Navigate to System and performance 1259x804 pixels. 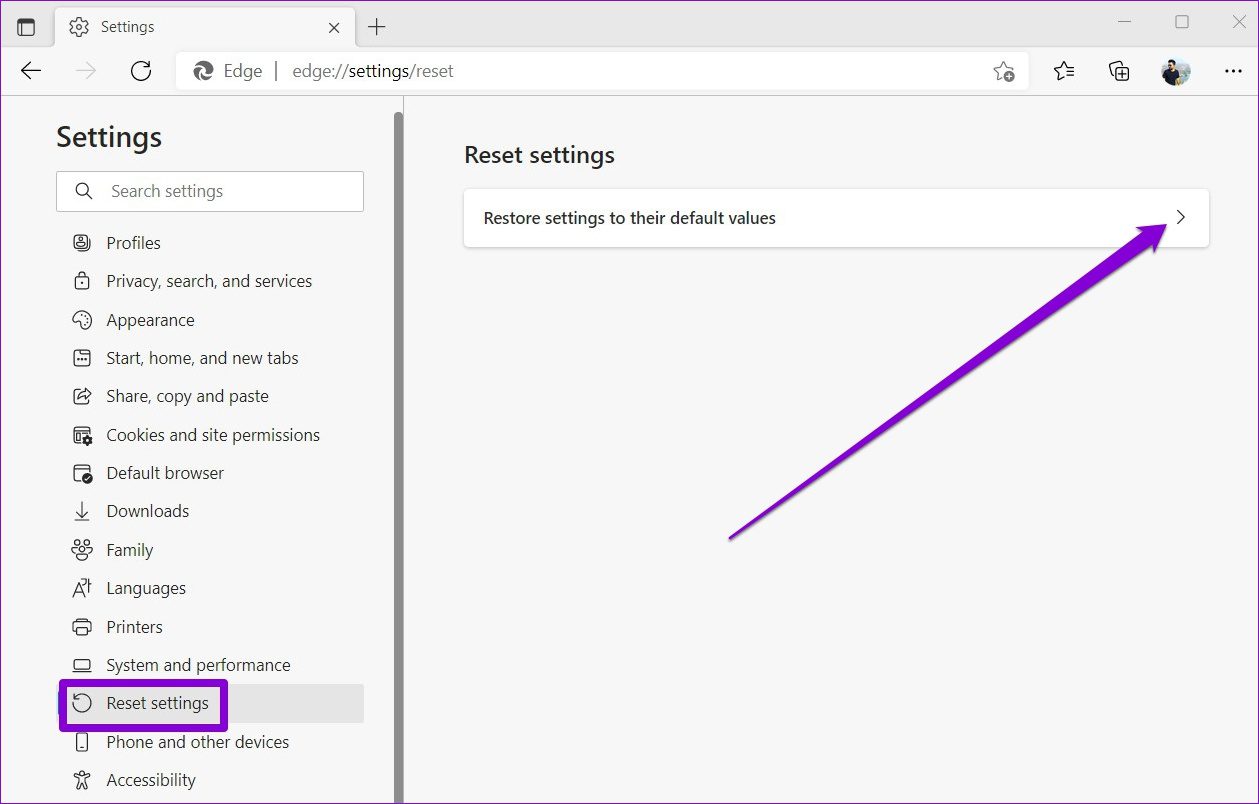point(198,665)
